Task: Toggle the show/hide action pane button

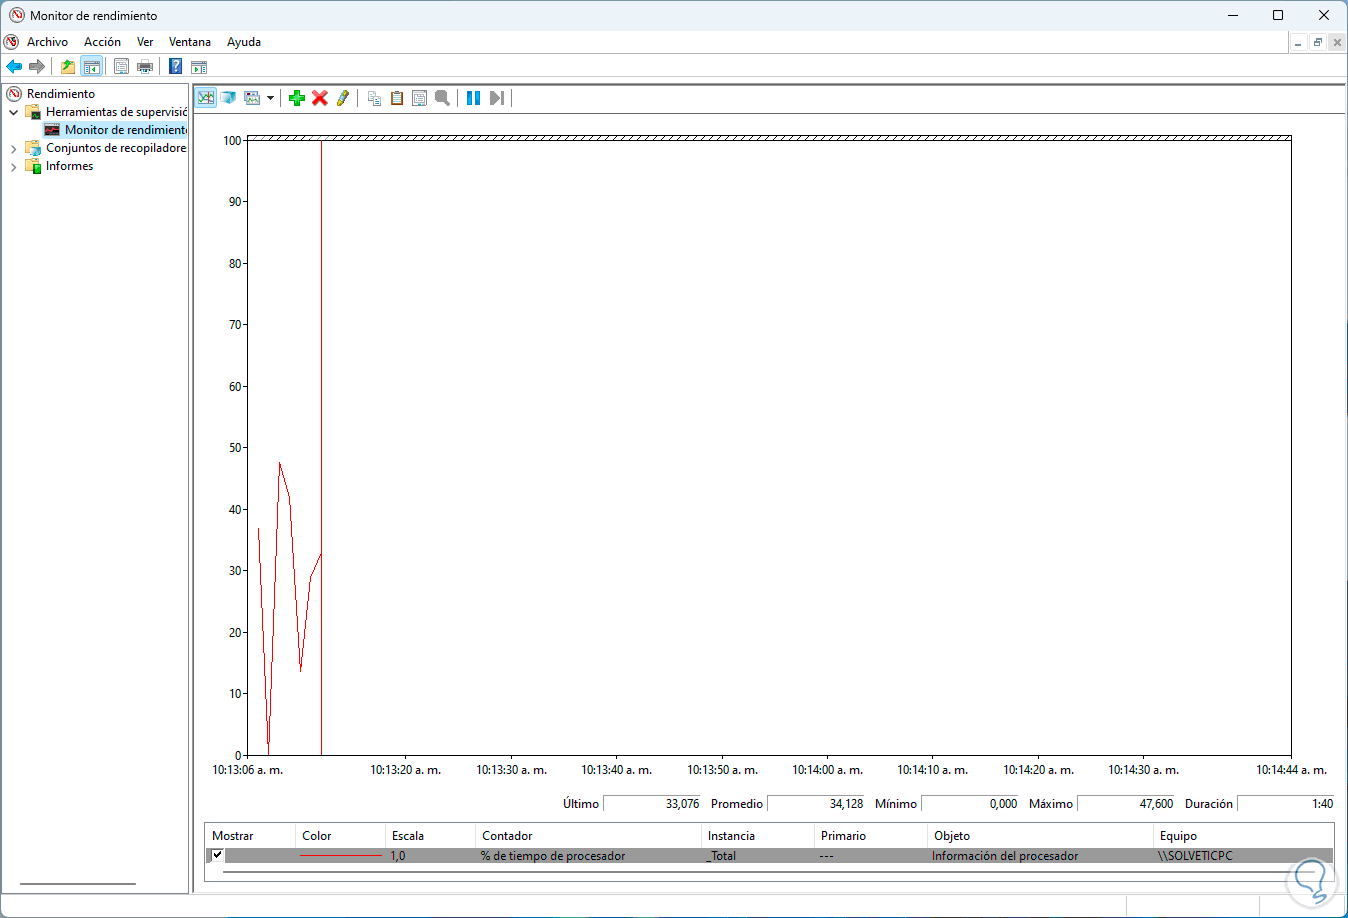Action: tap(199, 67)
